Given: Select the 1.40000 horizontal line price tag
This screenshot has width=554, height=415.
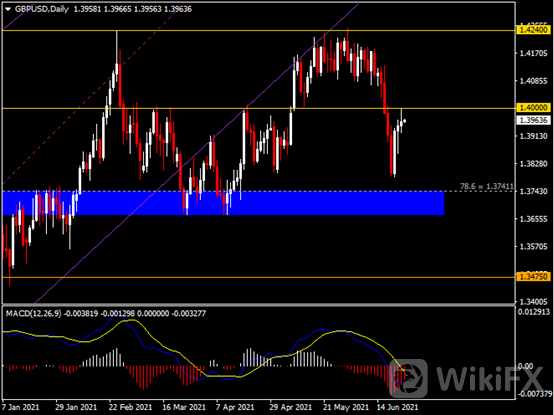Looking at the screenshot, I should [x=534, y=108].
